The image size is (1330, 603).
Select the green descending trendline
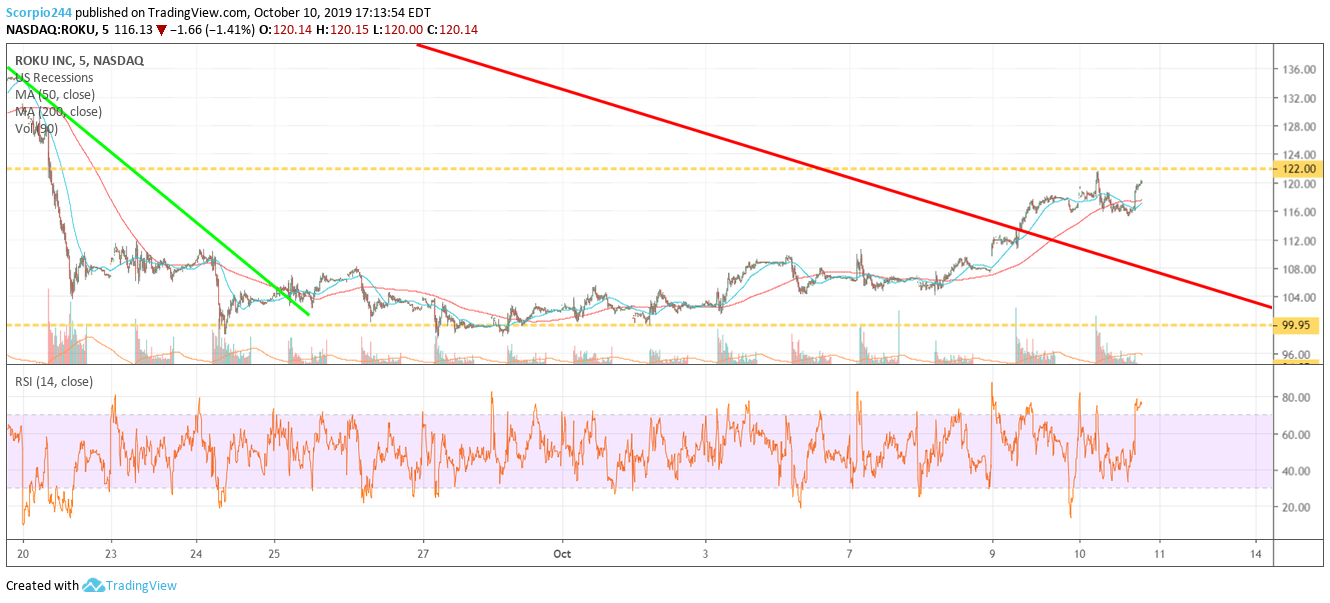[160, 192]
